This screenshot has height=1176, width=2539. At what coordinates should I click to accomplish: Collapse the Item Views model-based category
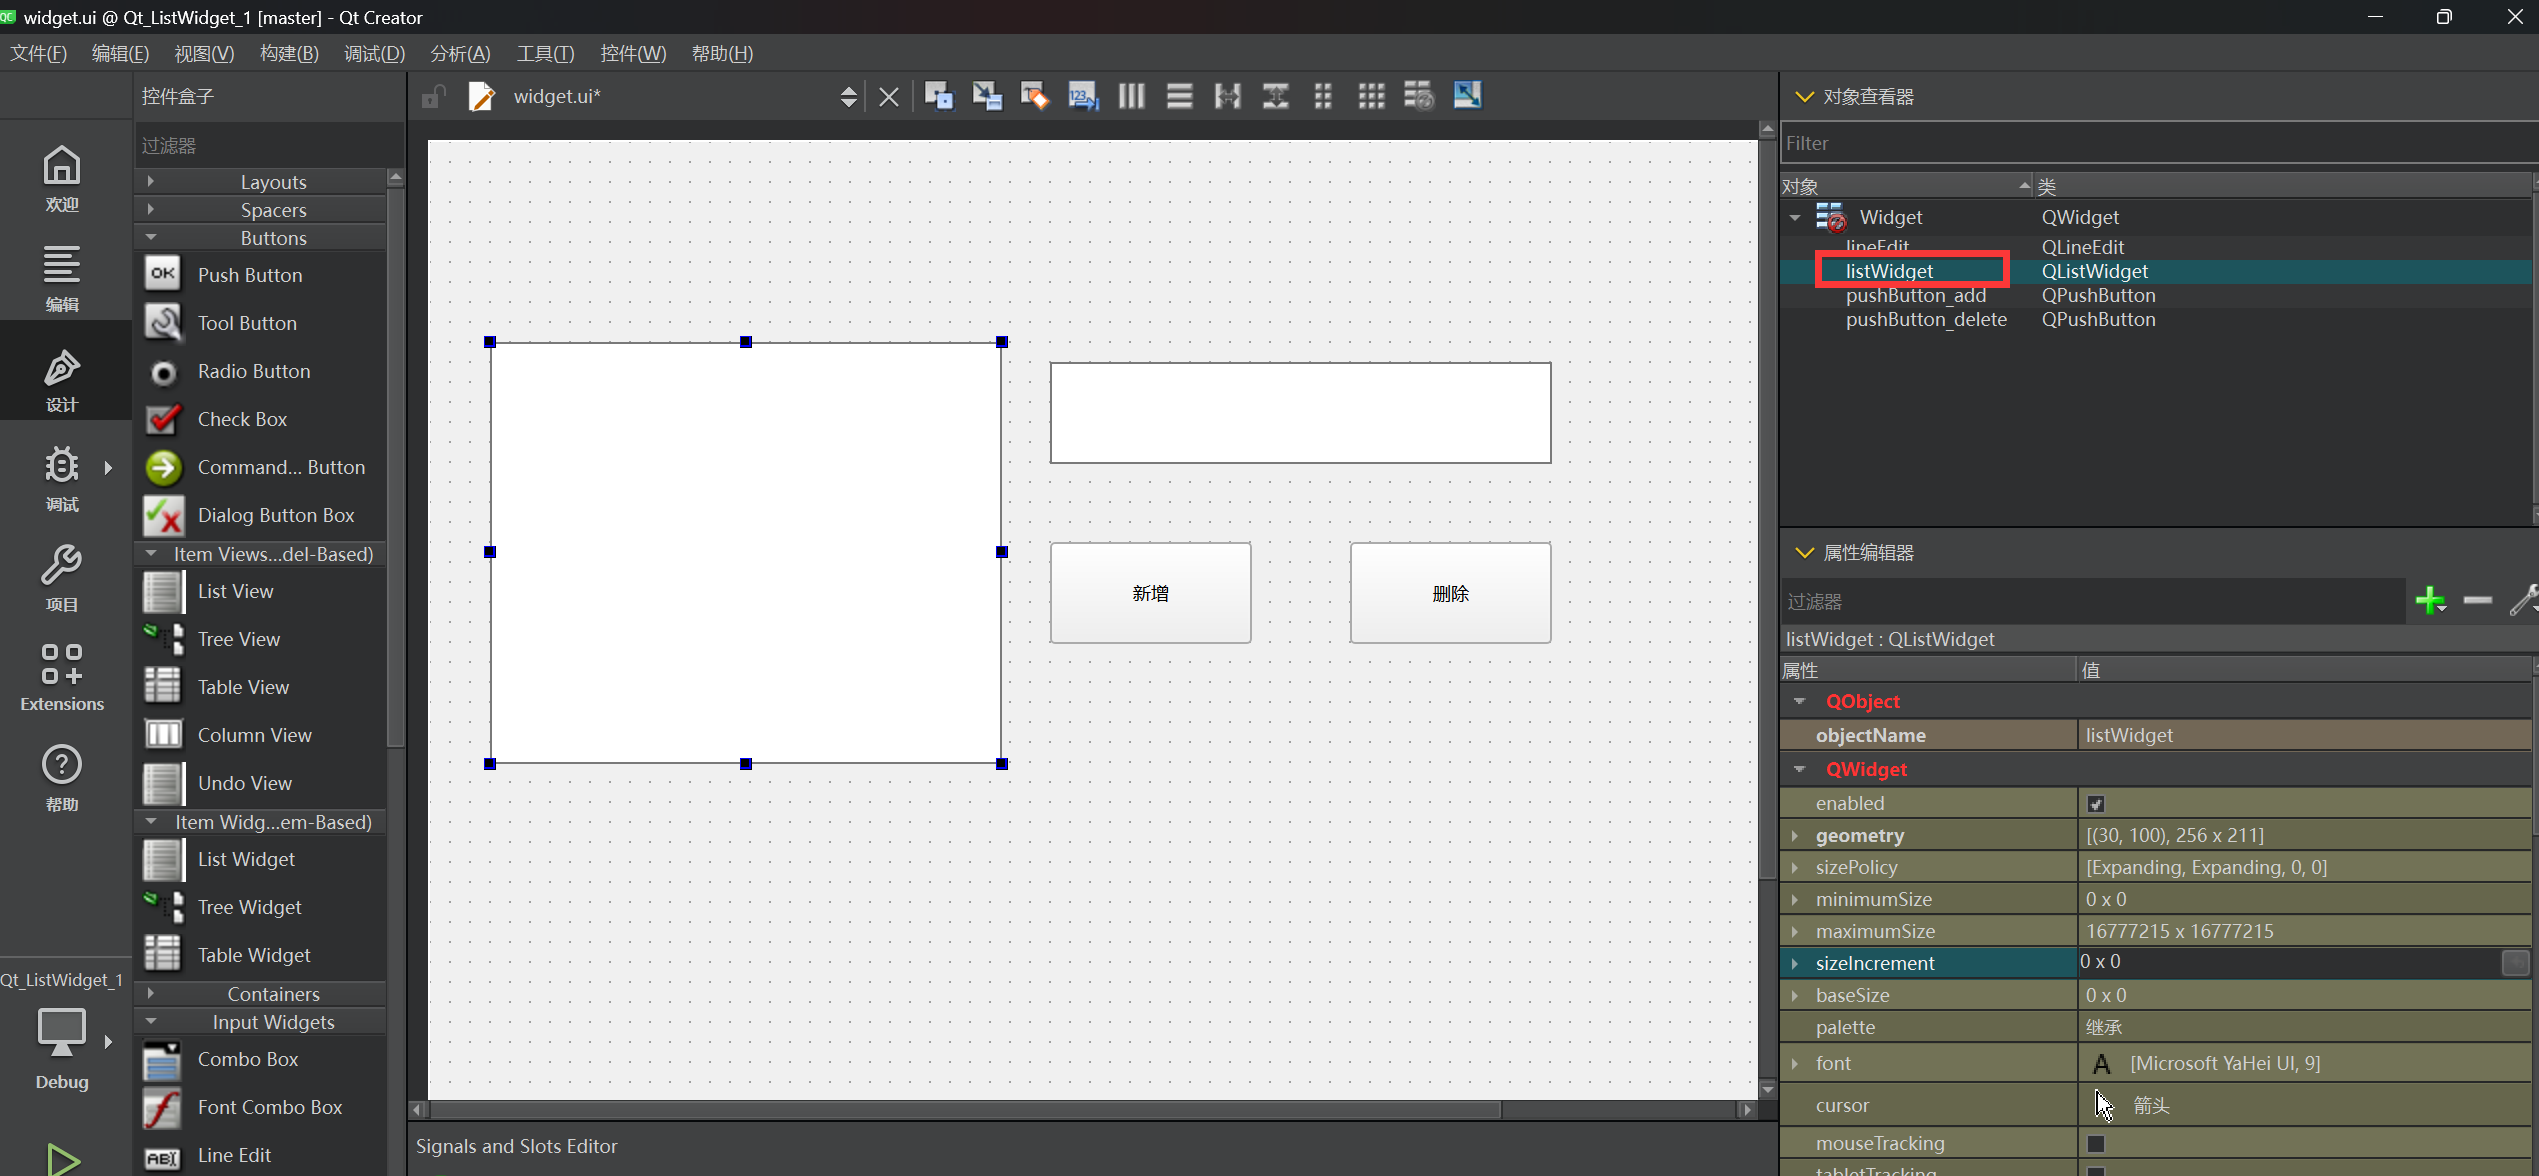pos(261,554)
